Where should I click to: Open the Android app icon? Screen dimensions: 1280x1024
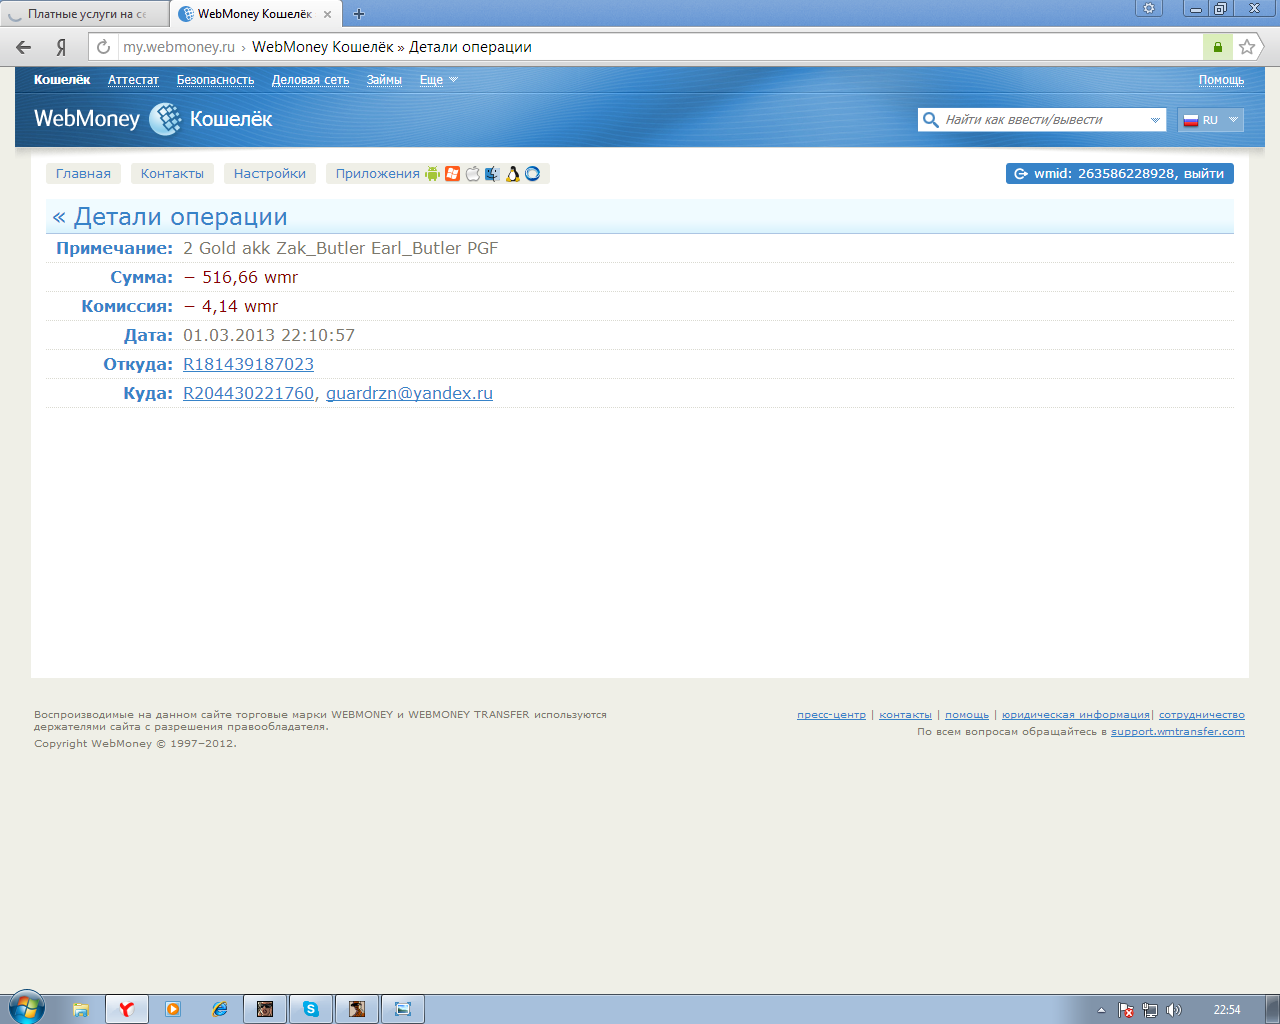pyautogui.click(x=432, y=174)
